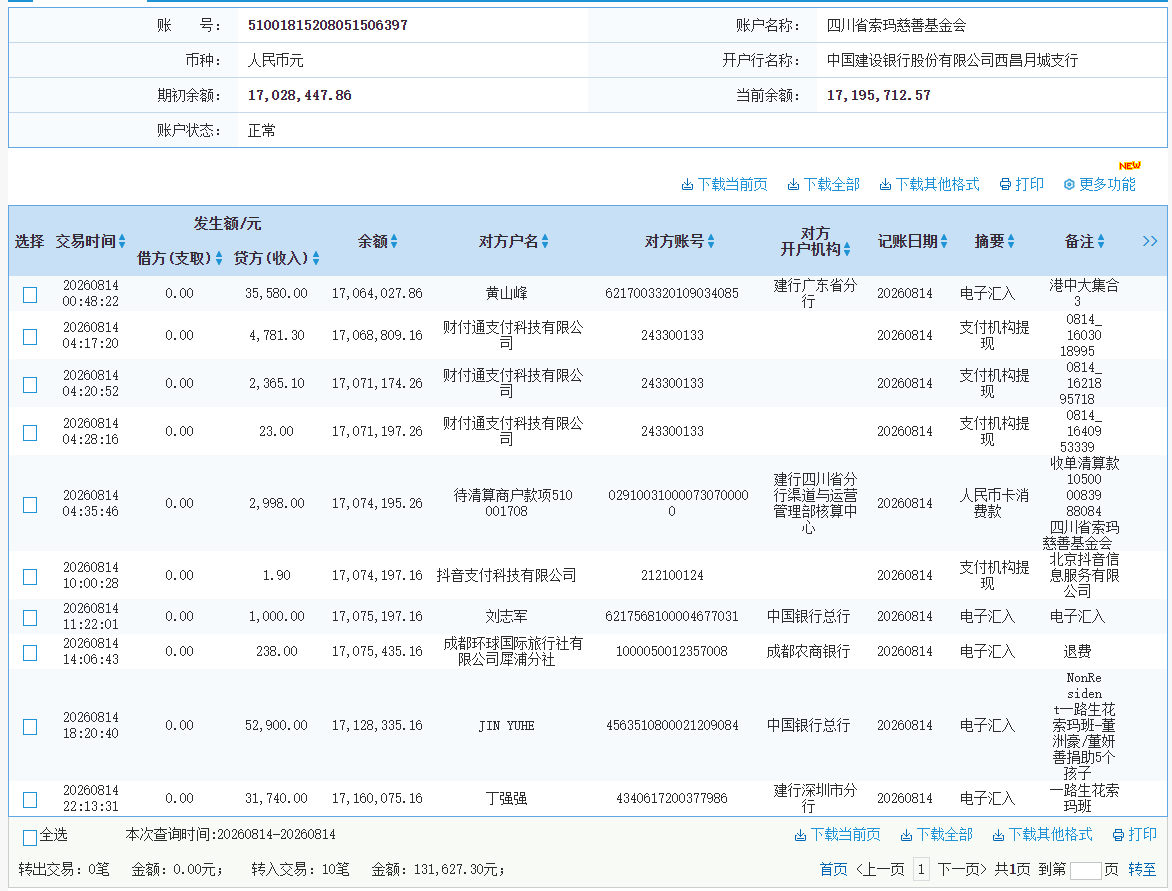Image resolution: width=1172 pixels, height=891 pixels.
Task: Open 更多功能 more functions
Action: [x=1099, y=185]
